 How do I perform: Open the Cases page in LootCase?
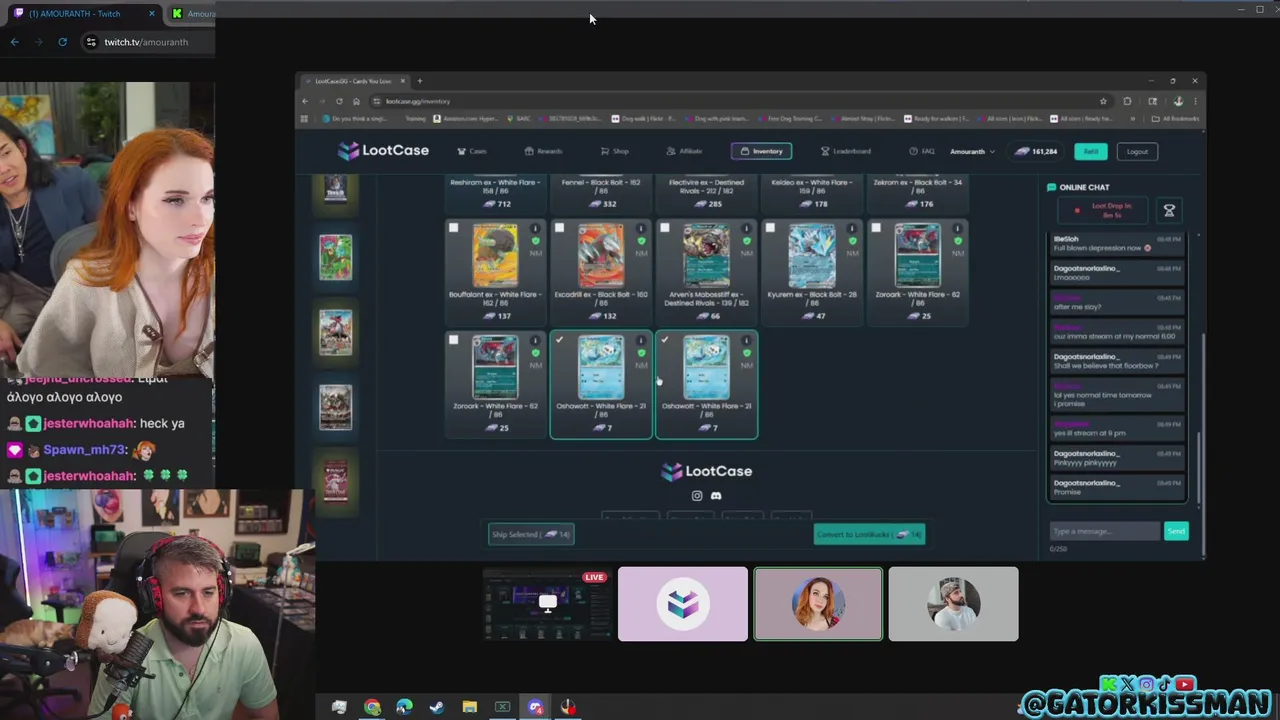point(472,151)
